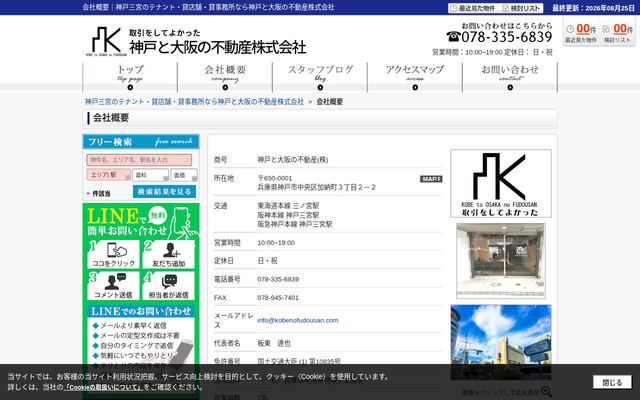
Task: Click the telephone icon beside 078-335-6839
Action: (x=453, y=37)
